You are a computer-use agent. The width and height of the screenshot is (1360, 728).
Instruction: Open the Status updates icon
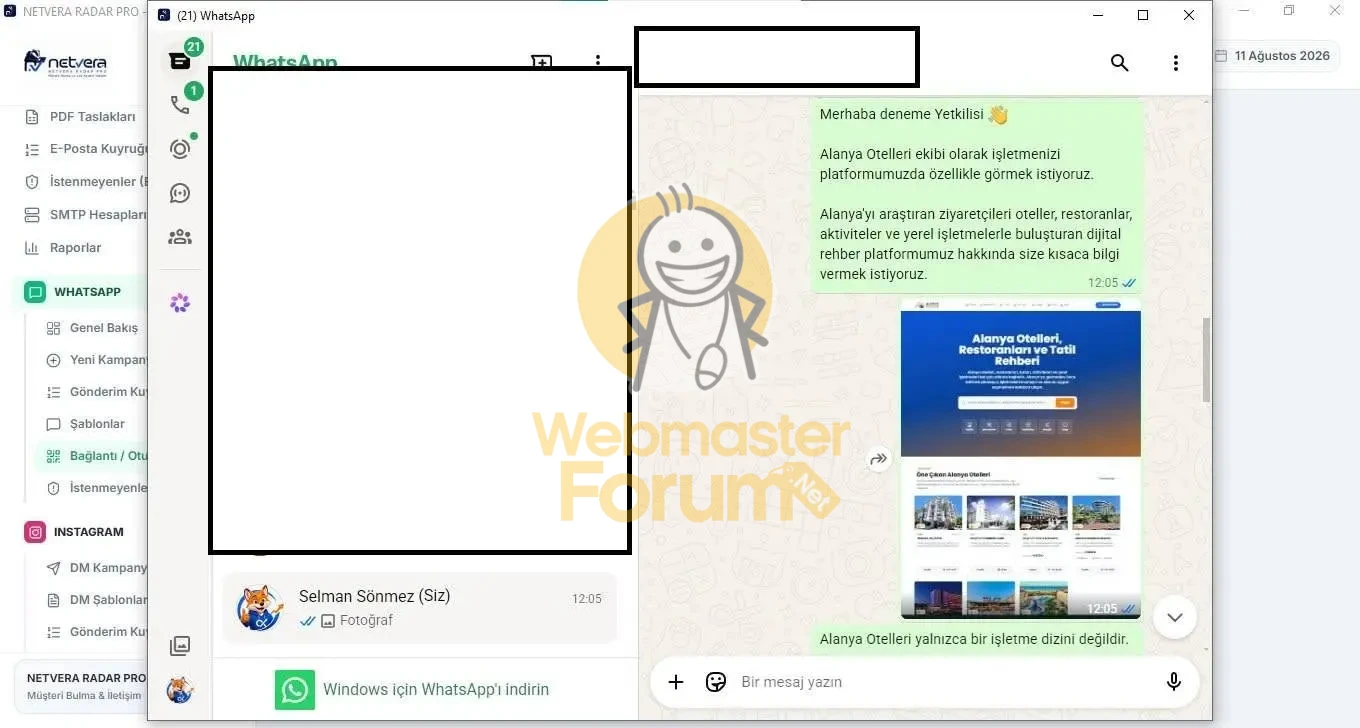180,149
